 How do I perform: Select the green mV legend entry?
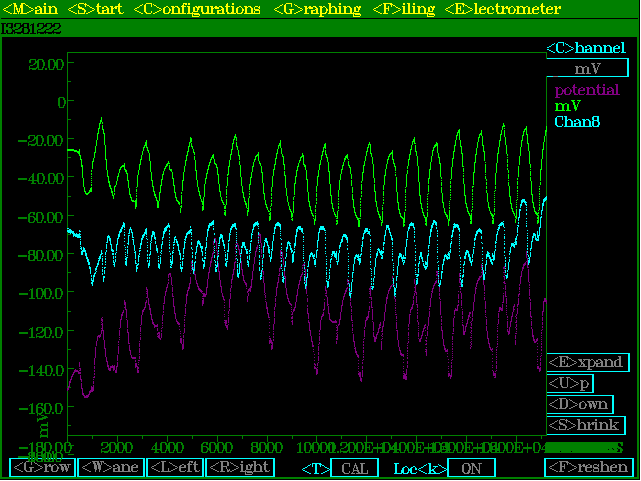click(x=567, y=106)
